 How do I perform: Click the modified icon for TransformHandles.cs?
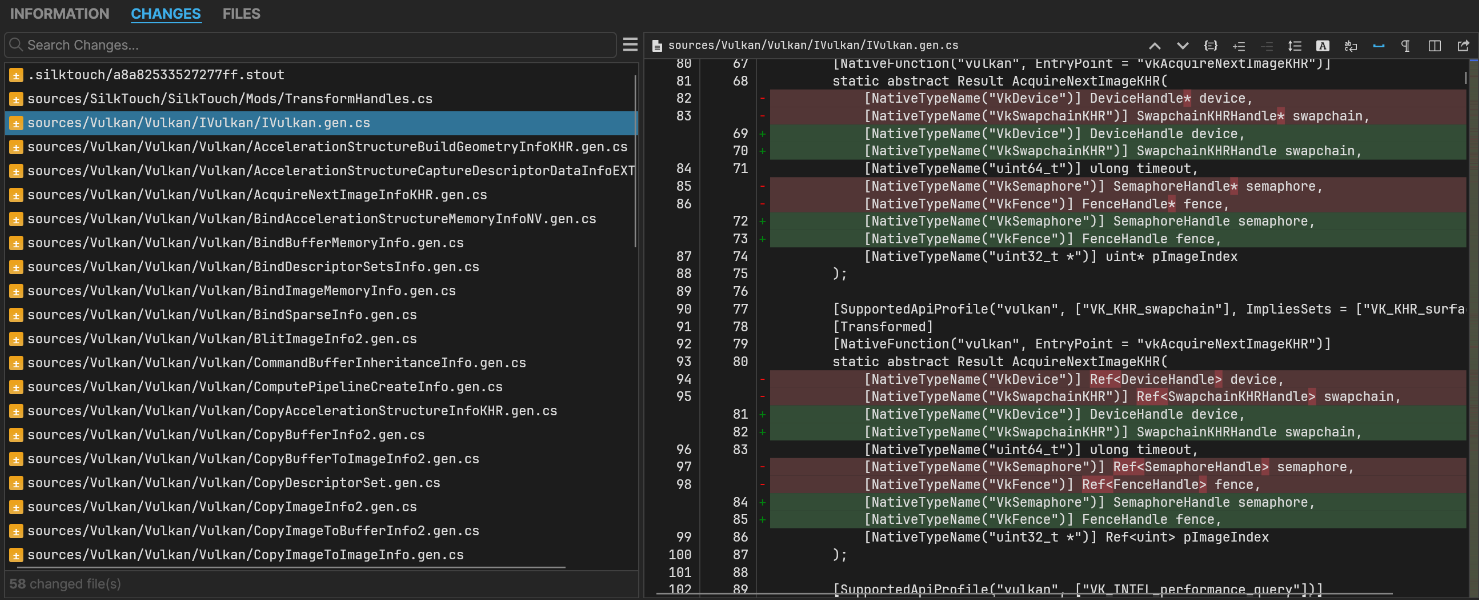[x=16, y=99]
